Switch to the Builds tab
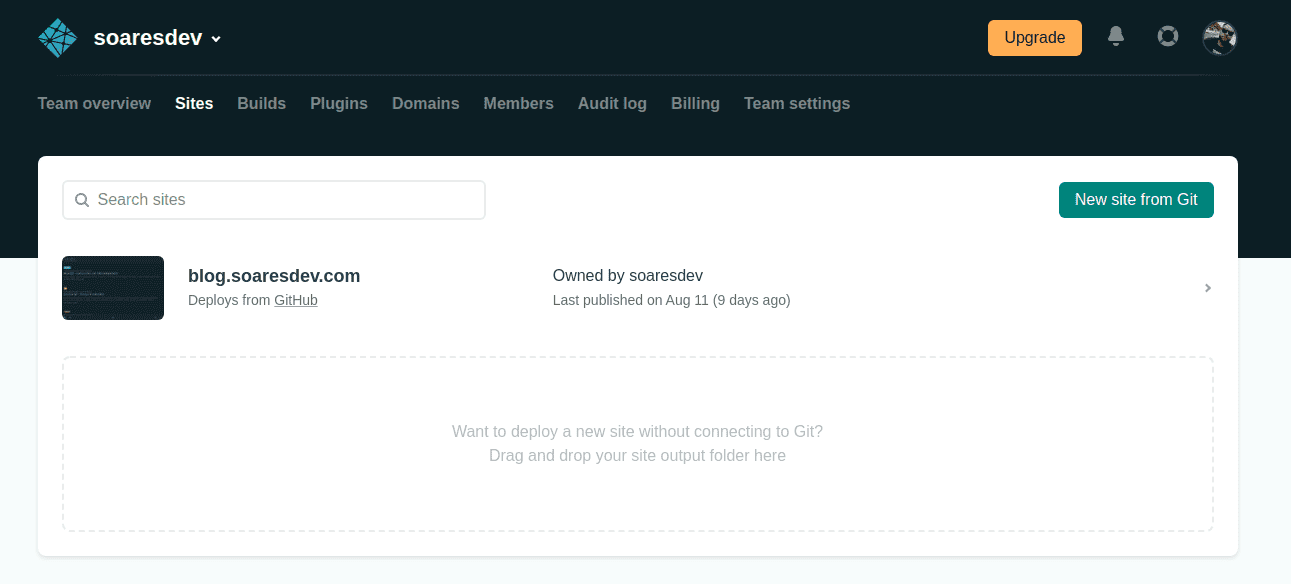The height and width of the screenshot is (584, 1291). 261,103
